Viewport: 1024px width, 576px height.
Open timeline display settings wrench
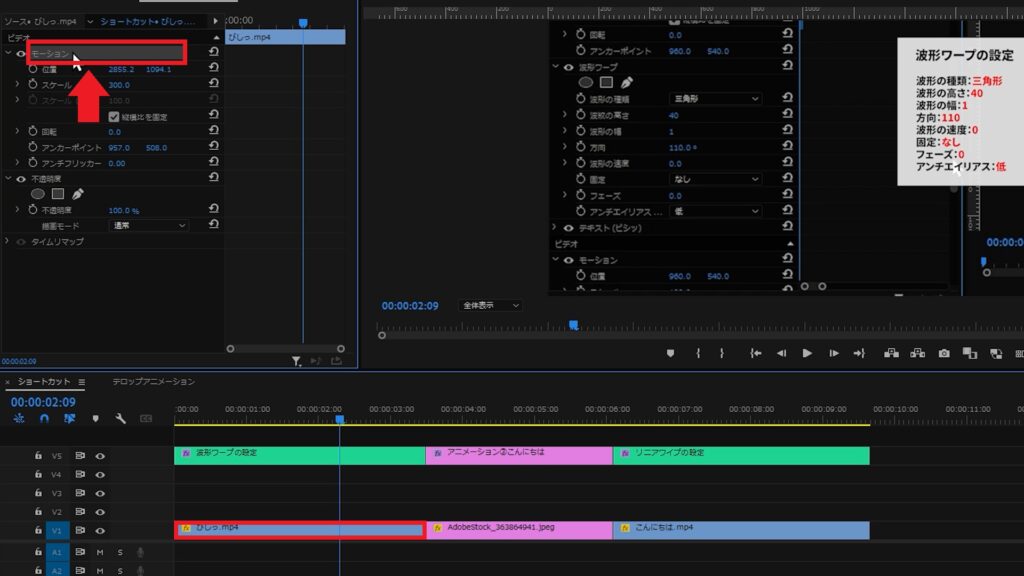tap(121, 419)
